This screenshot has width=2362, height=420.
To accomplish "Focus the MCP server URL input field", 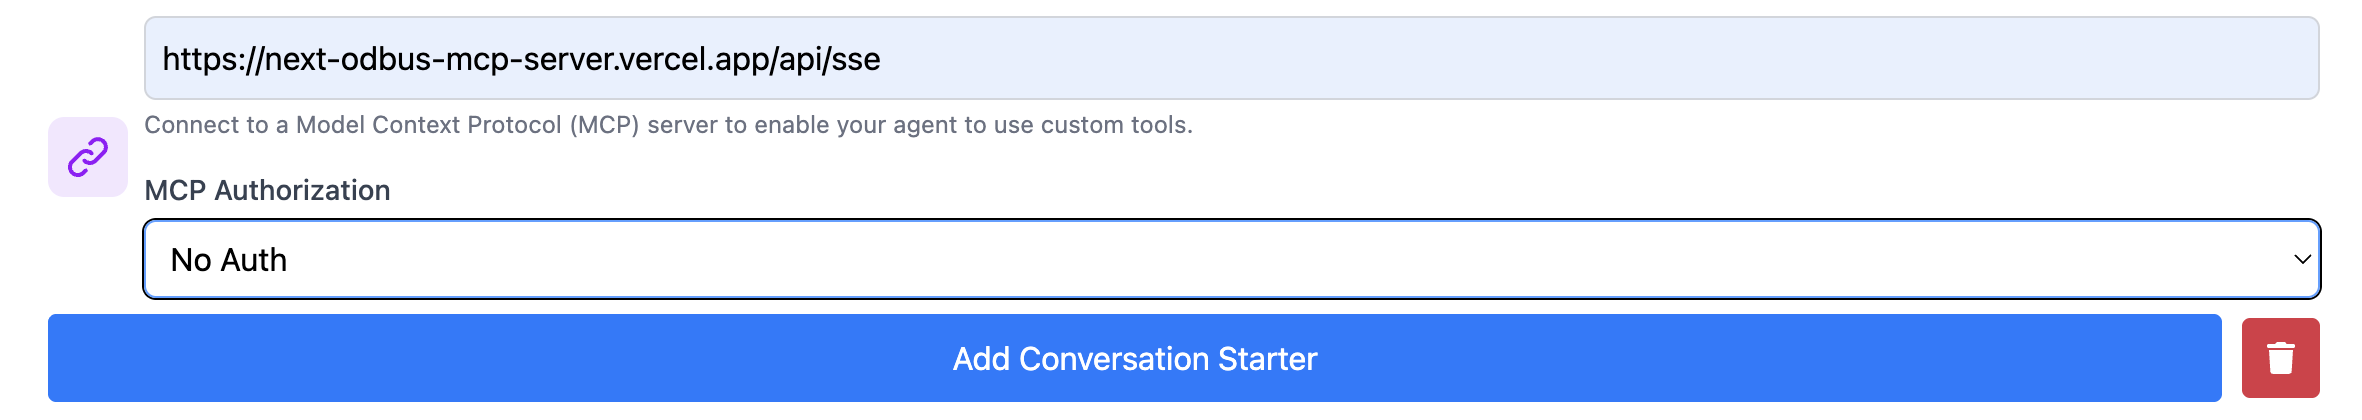I will 1231,58.
